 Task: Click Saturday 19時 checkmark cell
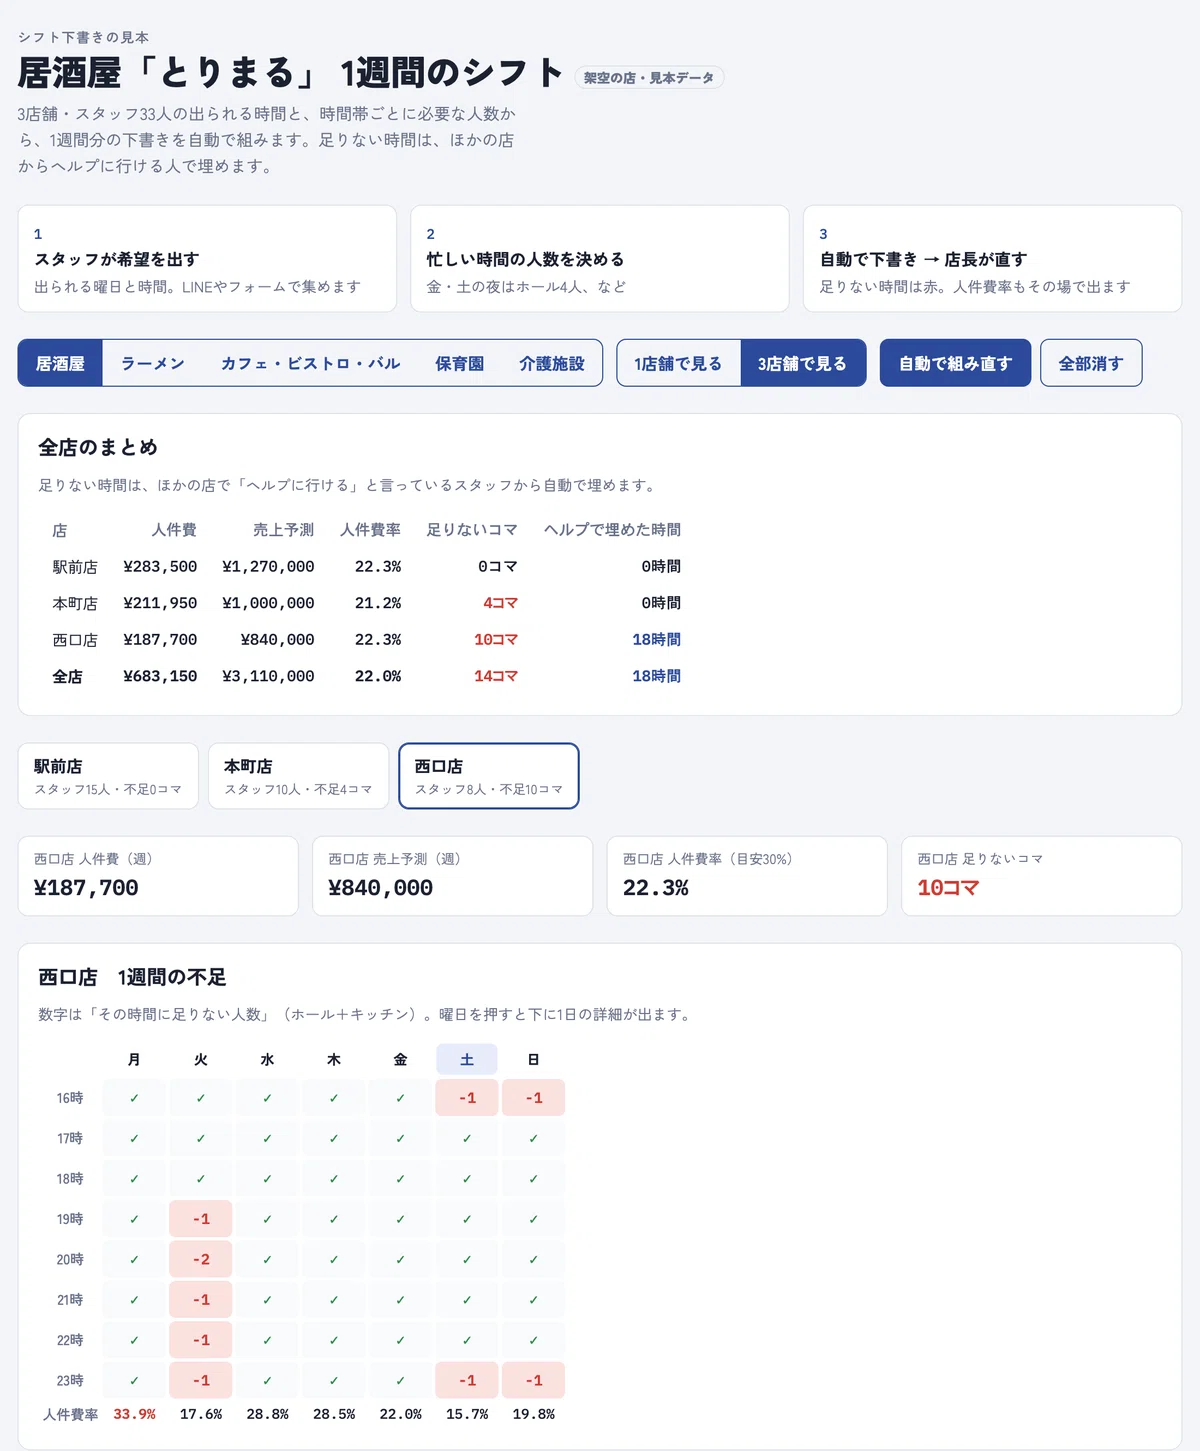[x=467, y=1219]
